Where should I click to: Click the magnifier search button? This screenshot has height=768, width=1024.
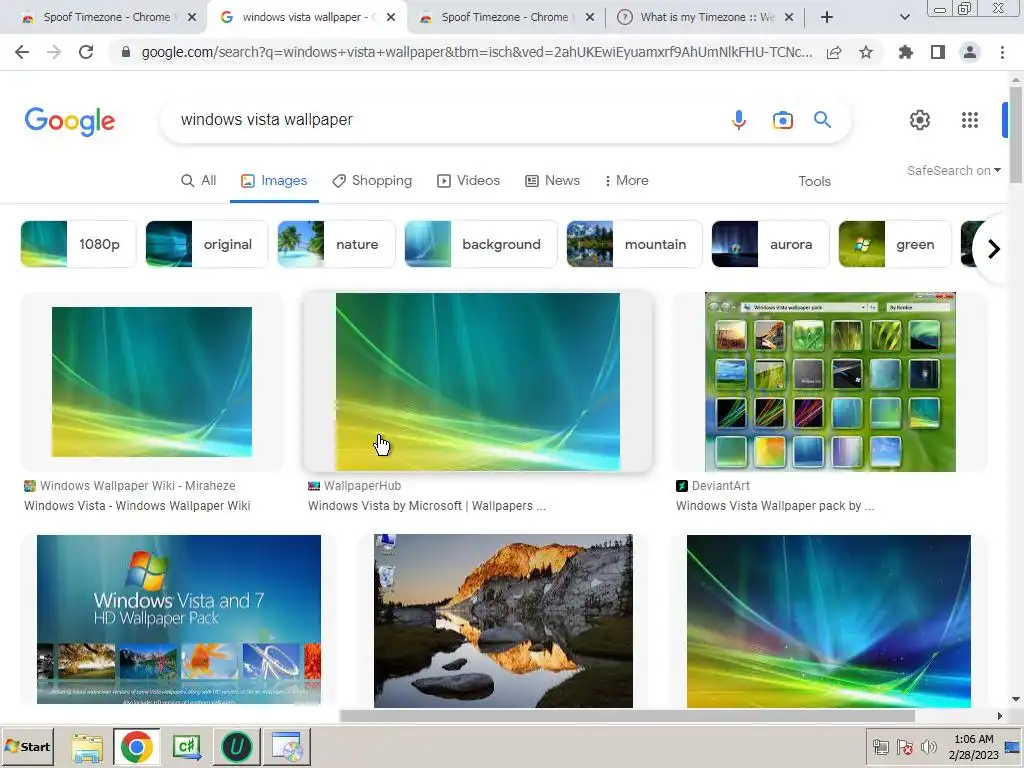[822, 120]
